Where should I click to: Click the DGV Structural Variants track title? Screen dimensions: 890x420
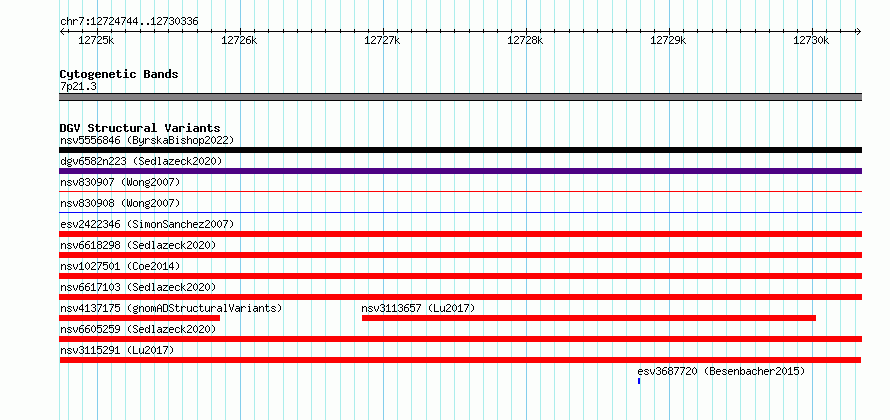(140, 128)
